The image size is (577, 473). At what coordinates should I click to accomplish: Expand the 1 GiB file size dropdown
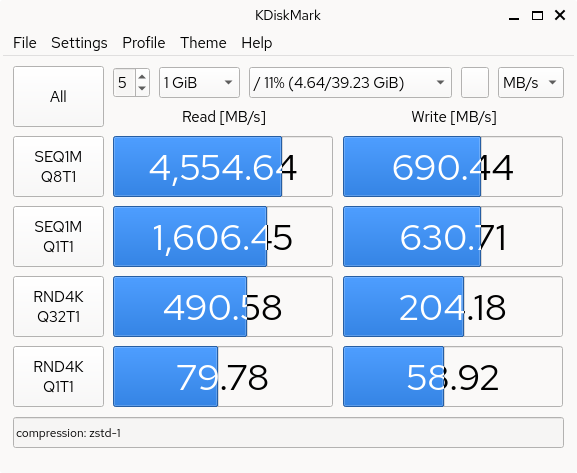(199, 82)
